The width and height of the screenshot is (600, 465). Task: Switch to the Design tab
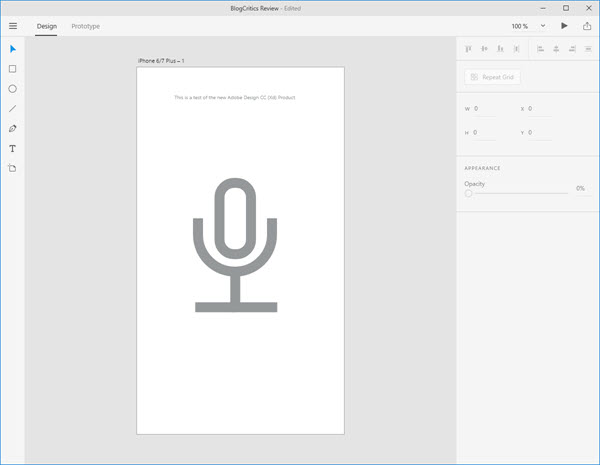[47, 26]
